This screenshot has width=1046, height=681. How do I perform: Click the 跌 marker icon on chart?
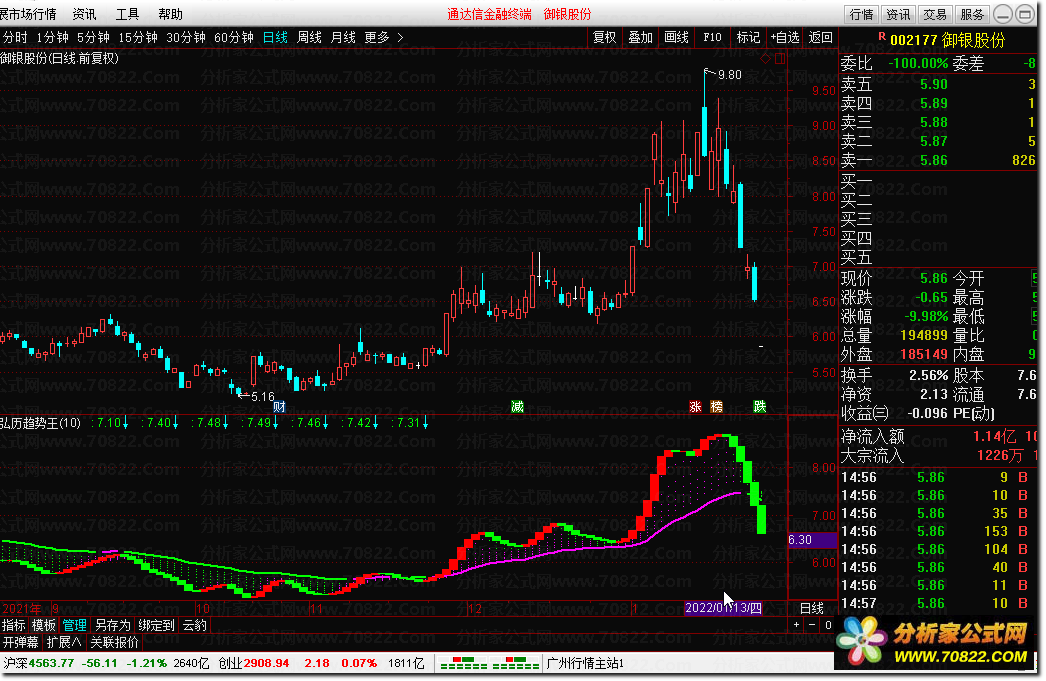tap(760, 407)
